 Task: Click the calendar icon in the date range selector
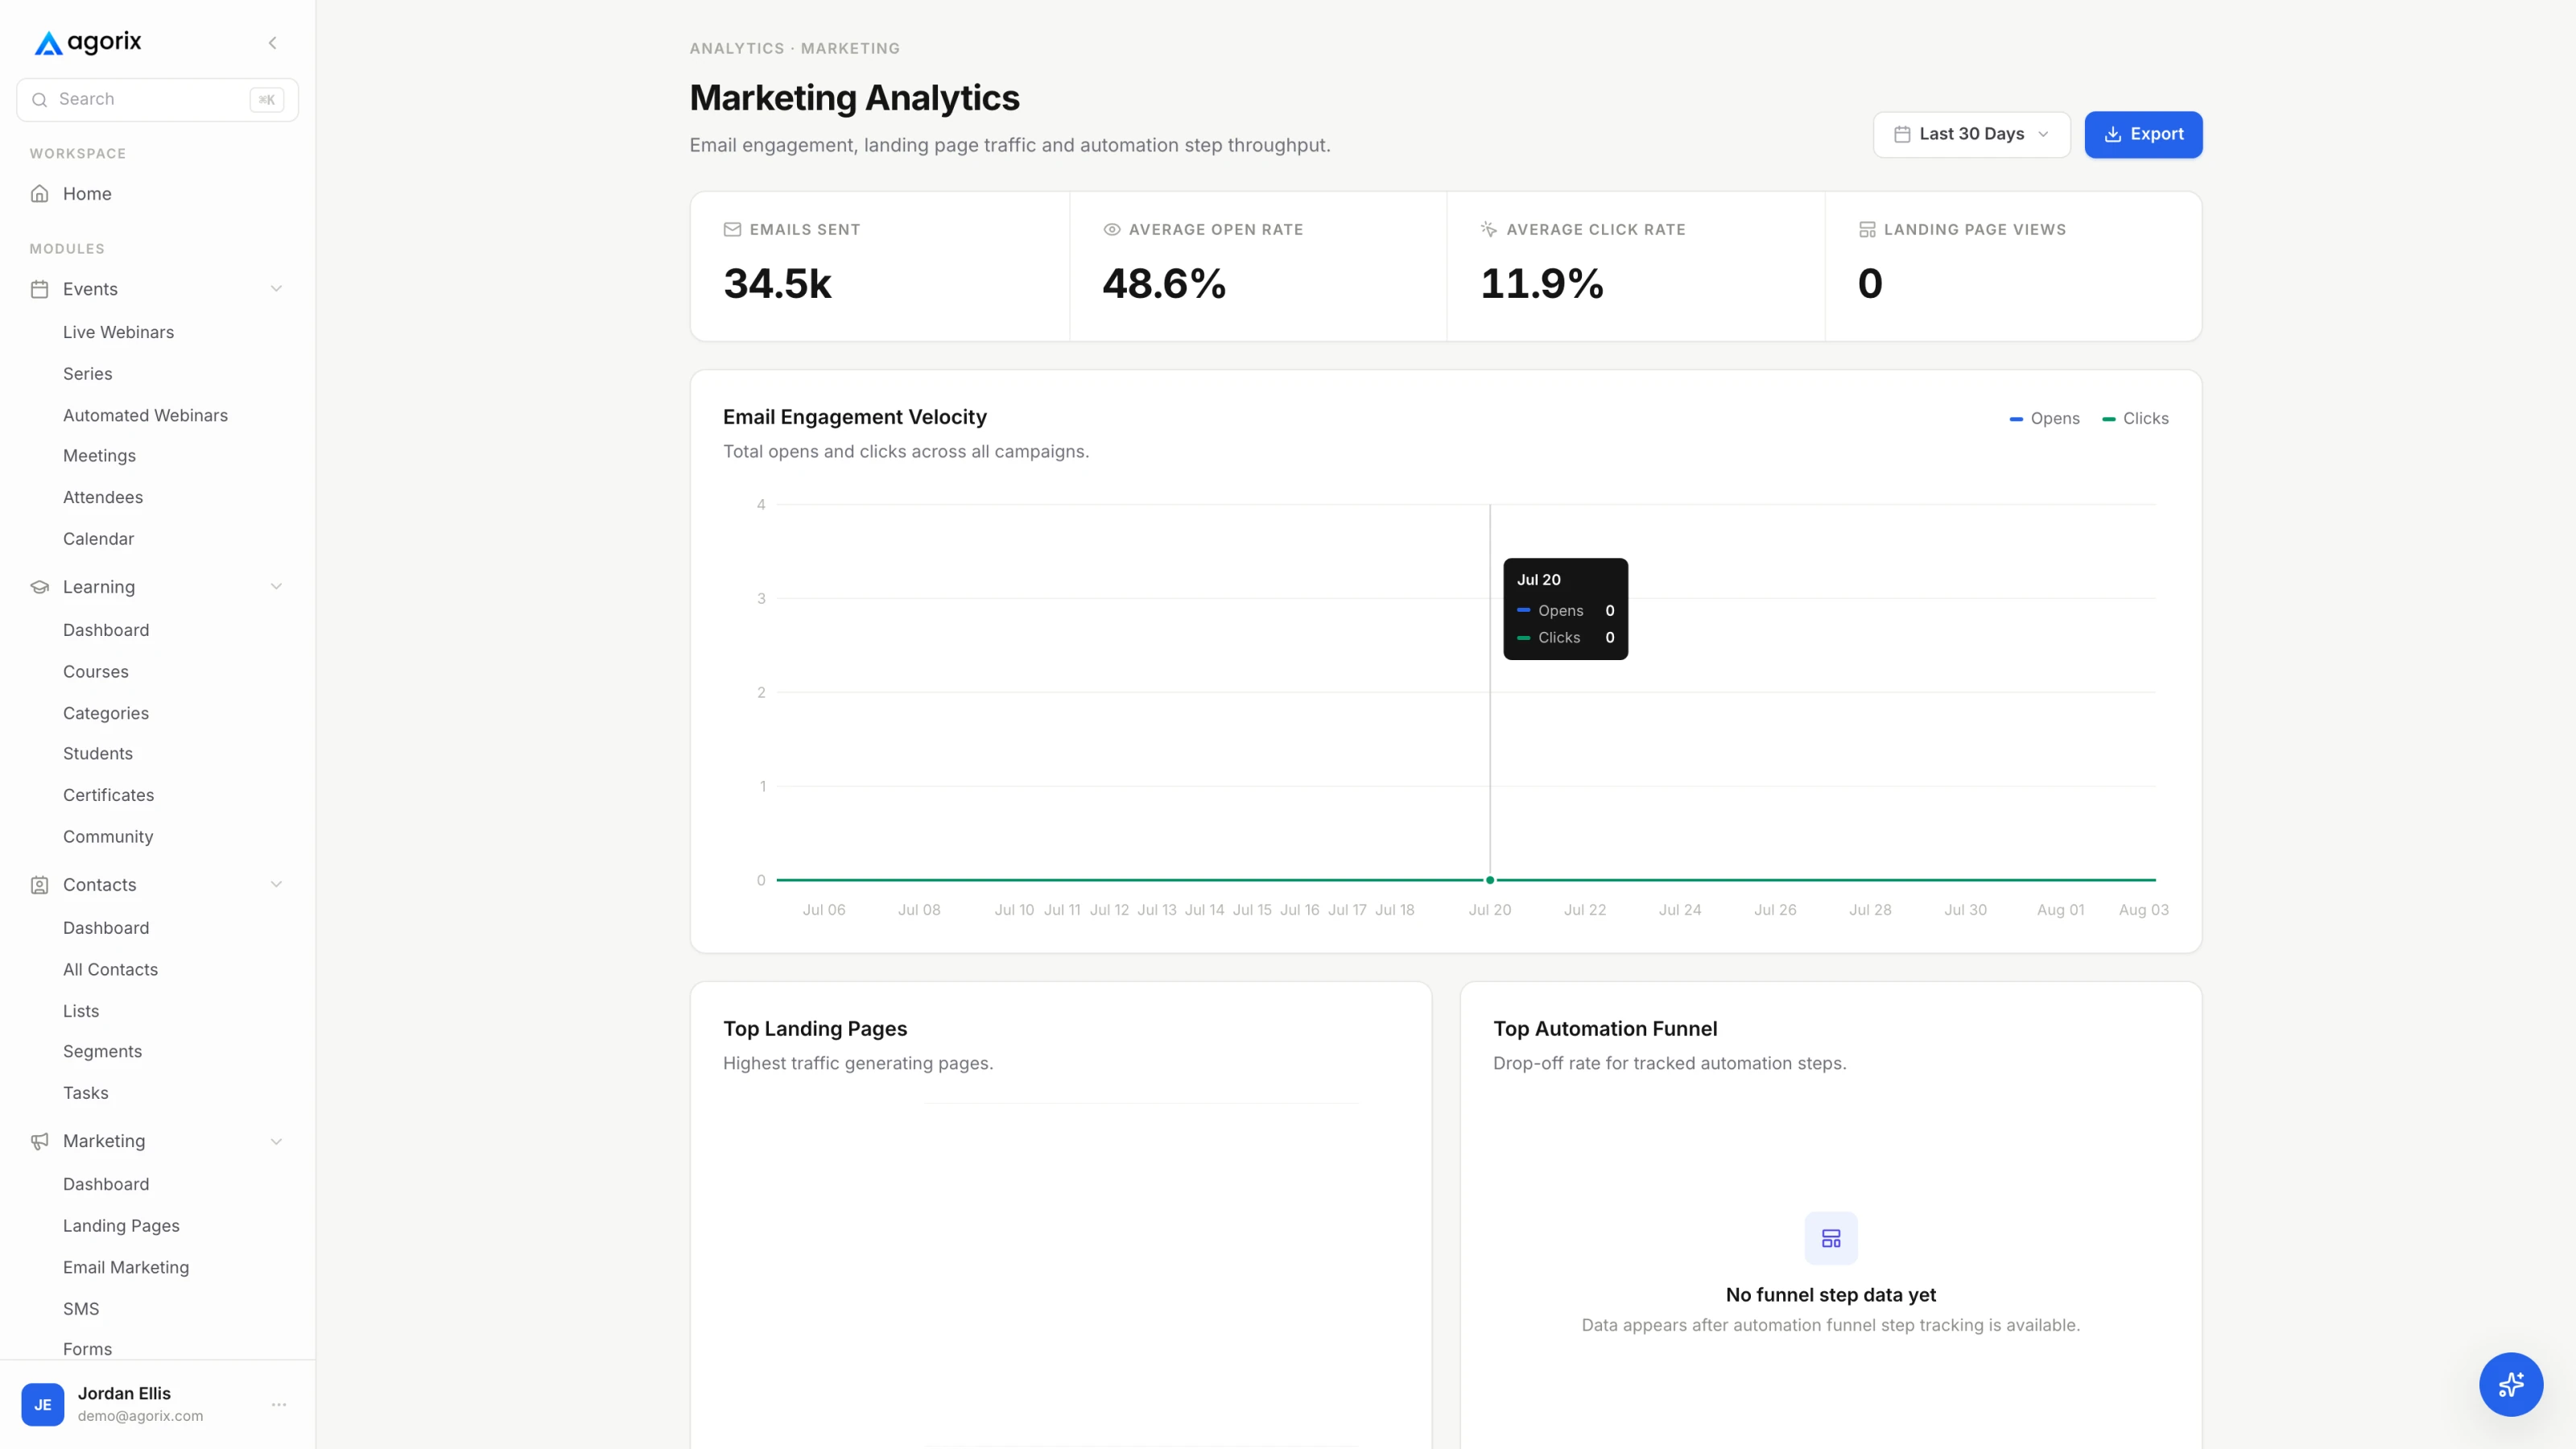pos(1902,134)
